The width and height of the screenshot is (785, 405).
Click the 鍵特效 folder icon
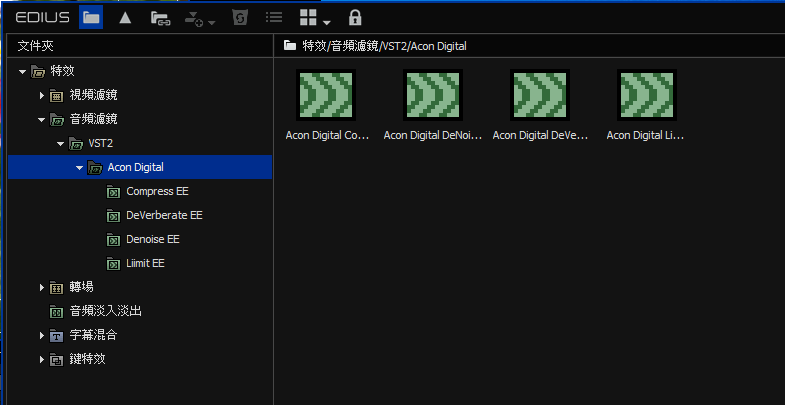[57, 360]
